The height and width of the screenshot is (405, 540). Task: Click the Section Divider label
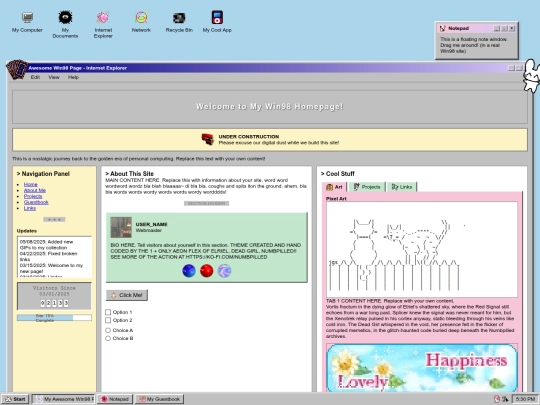pyautogui.click(x=206, y=204)
